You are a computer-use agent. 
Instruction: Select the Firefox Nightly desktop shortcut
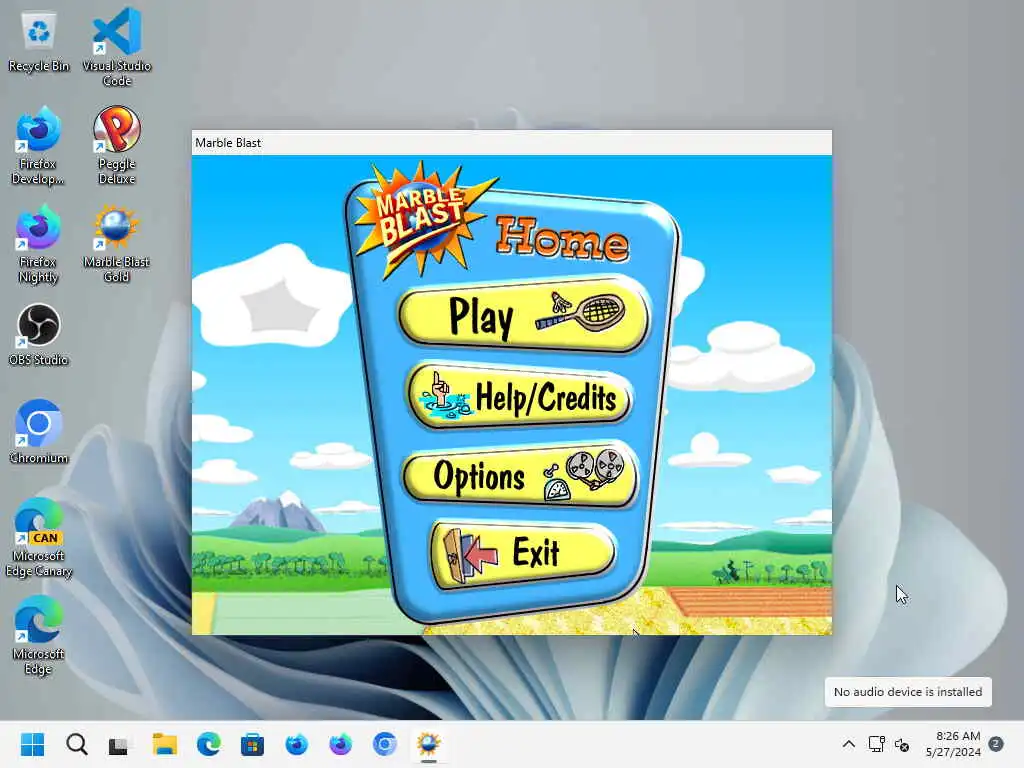click(x=38, y=244)
